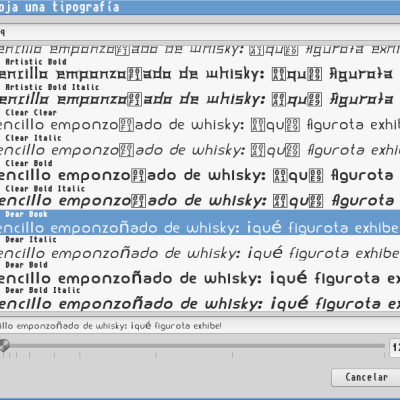Click the Cancelar button
400x400 pixels.
pyautogui.click(x=366, y=377)
